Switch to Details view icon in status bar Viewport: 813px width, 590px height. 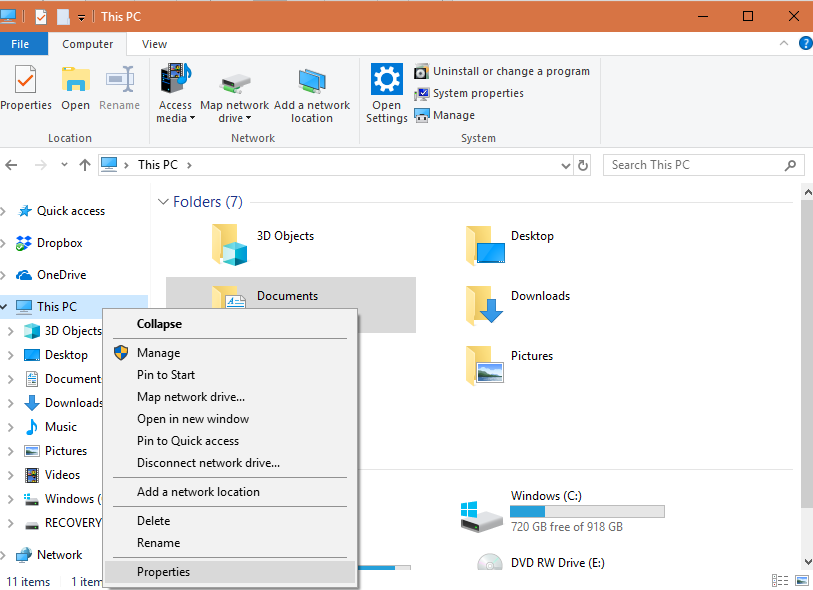pos(780,580)
